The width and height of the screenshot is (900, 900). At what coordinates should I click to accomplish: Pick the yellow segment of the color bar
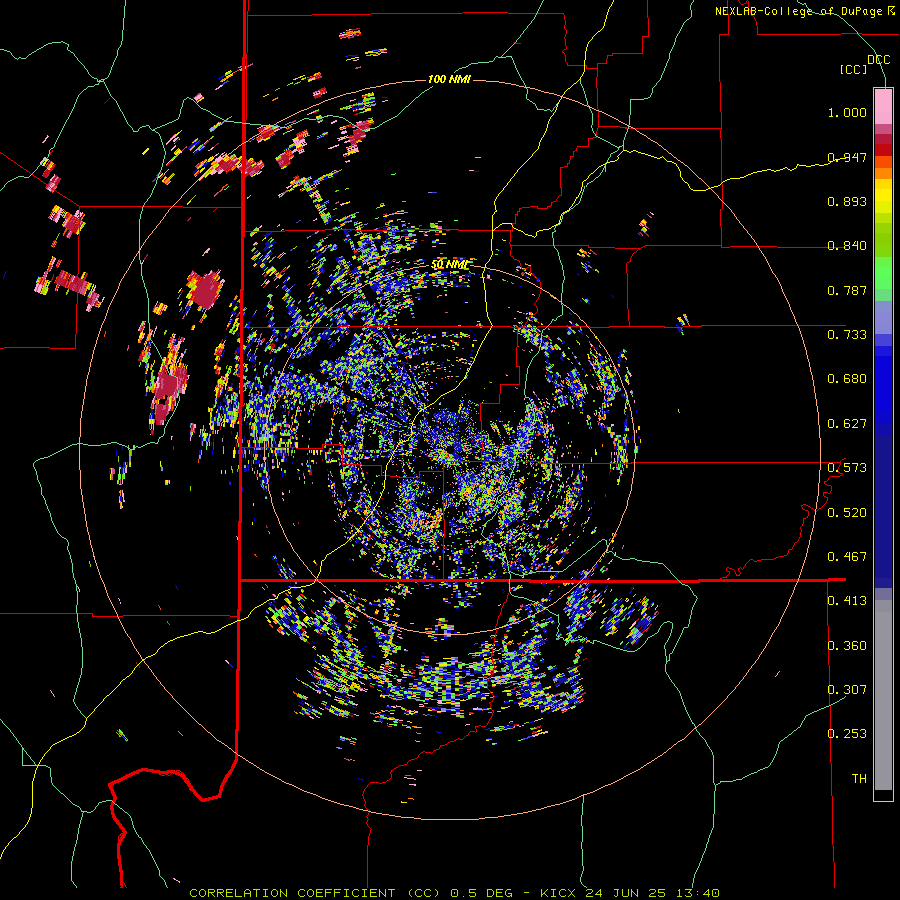(x=883, y=196)
